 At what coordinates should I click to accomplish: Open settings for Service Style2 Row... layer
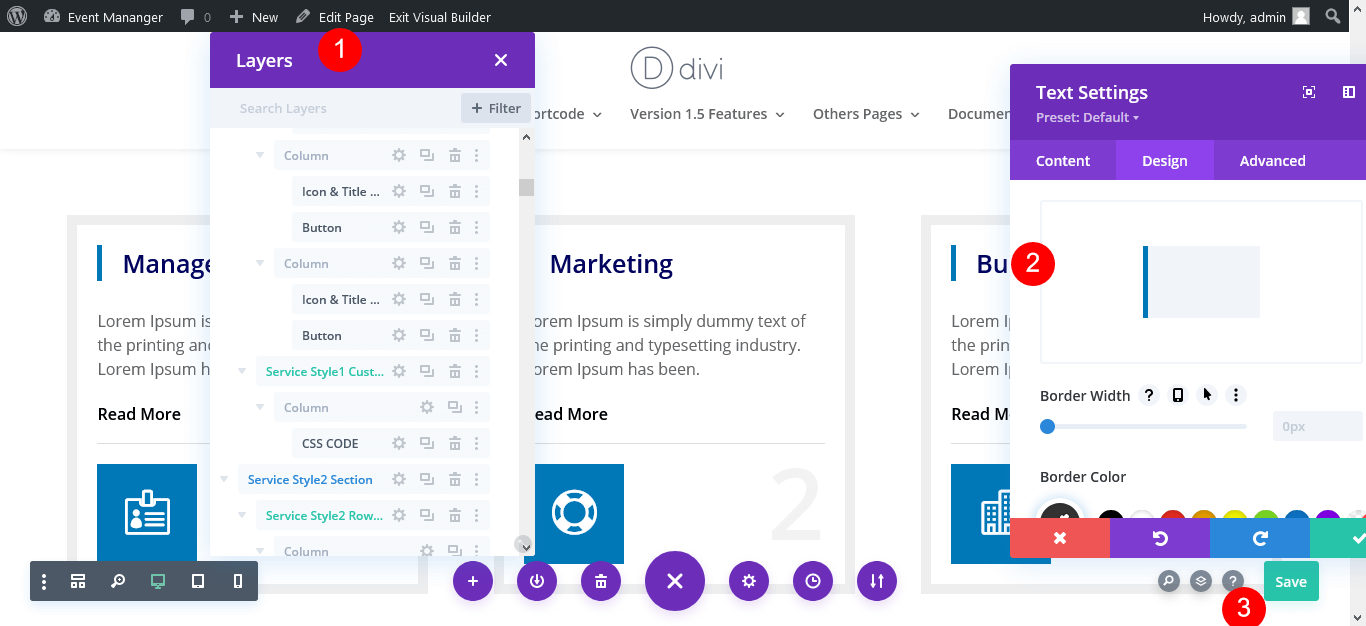pos(399,515)
